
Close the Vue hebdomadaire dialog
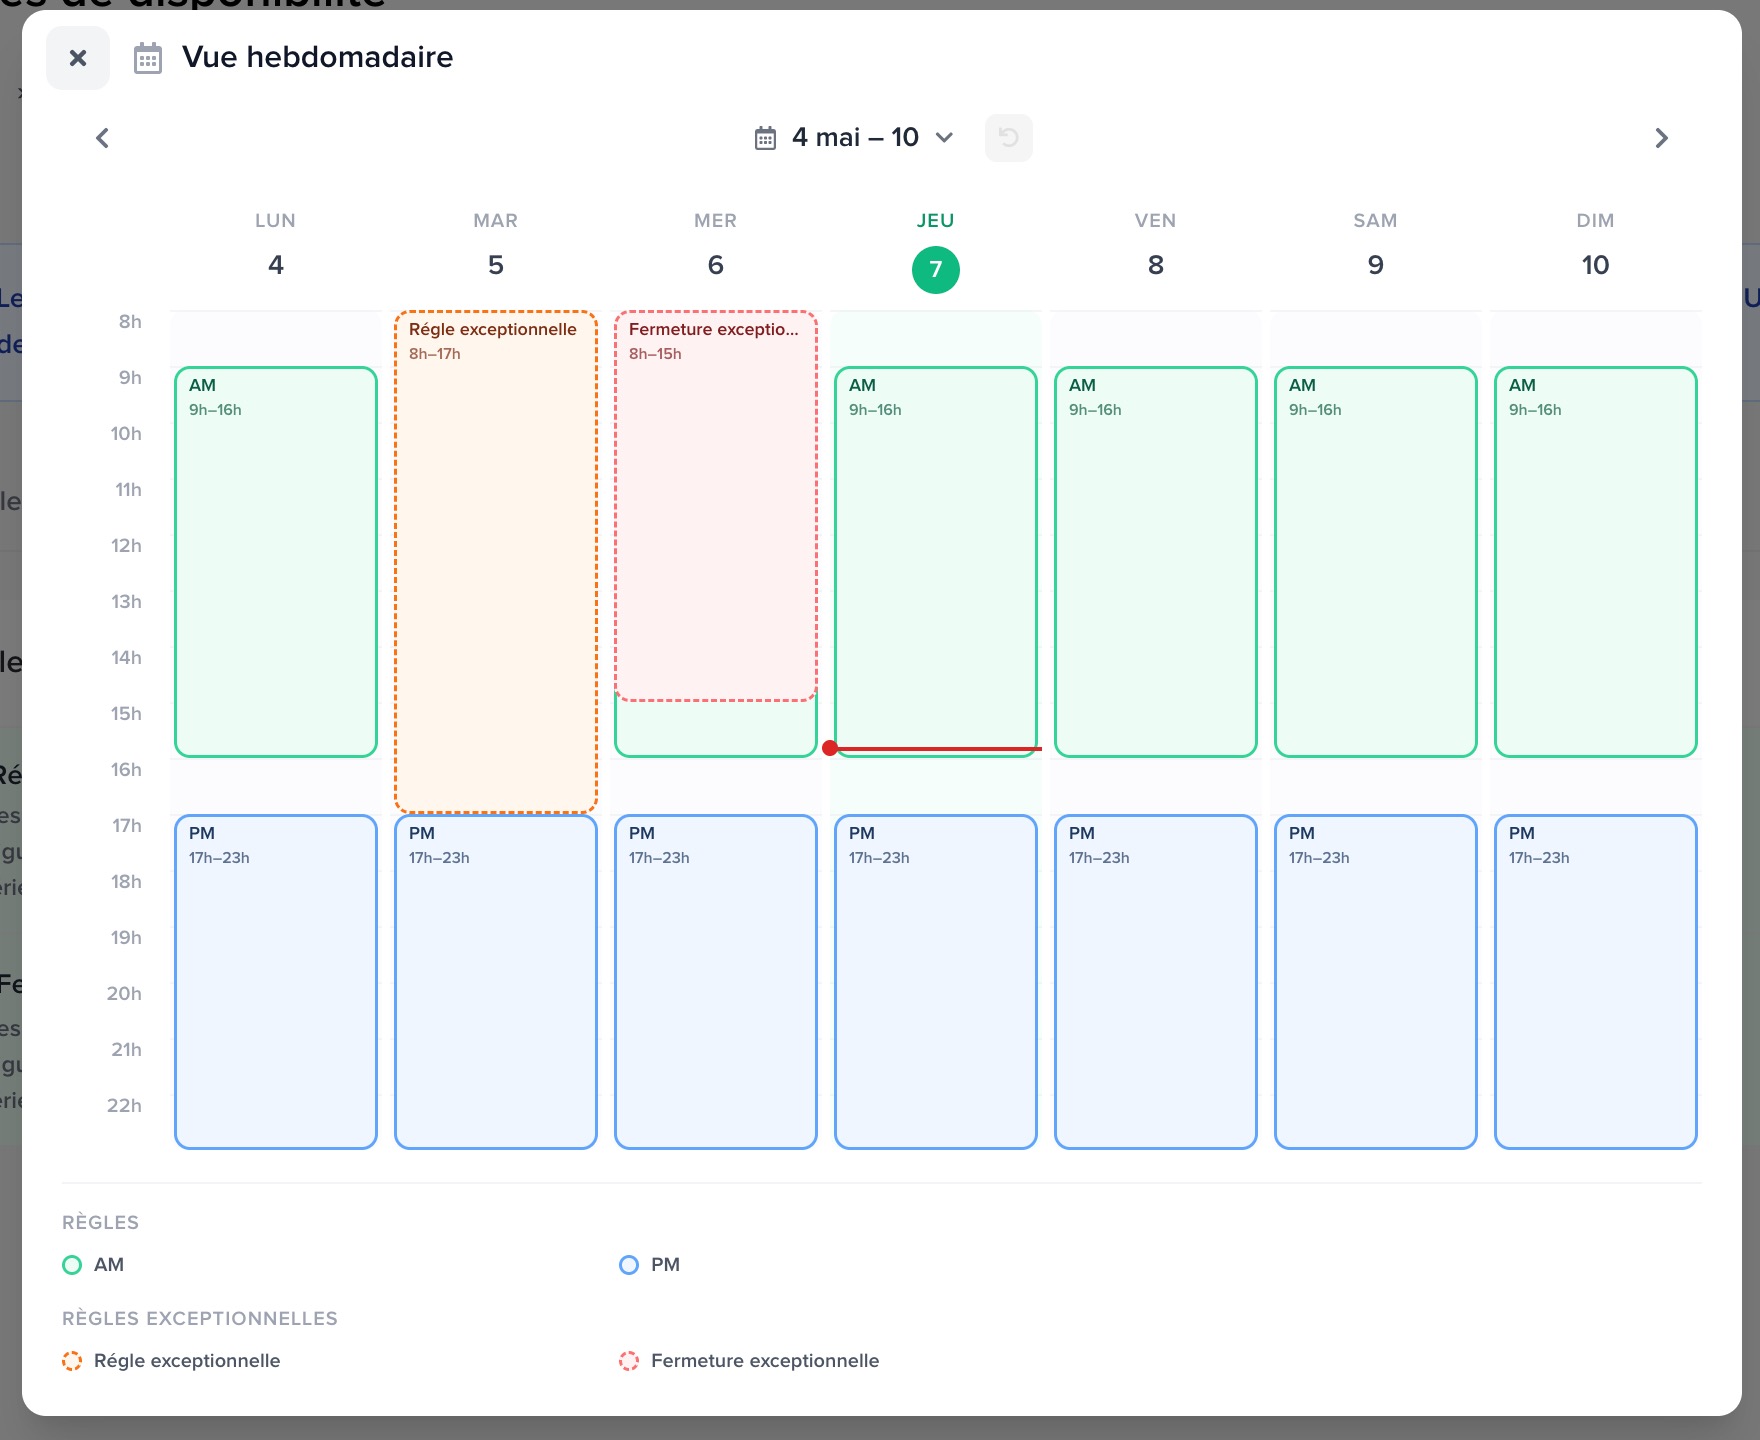pos(78,58)
